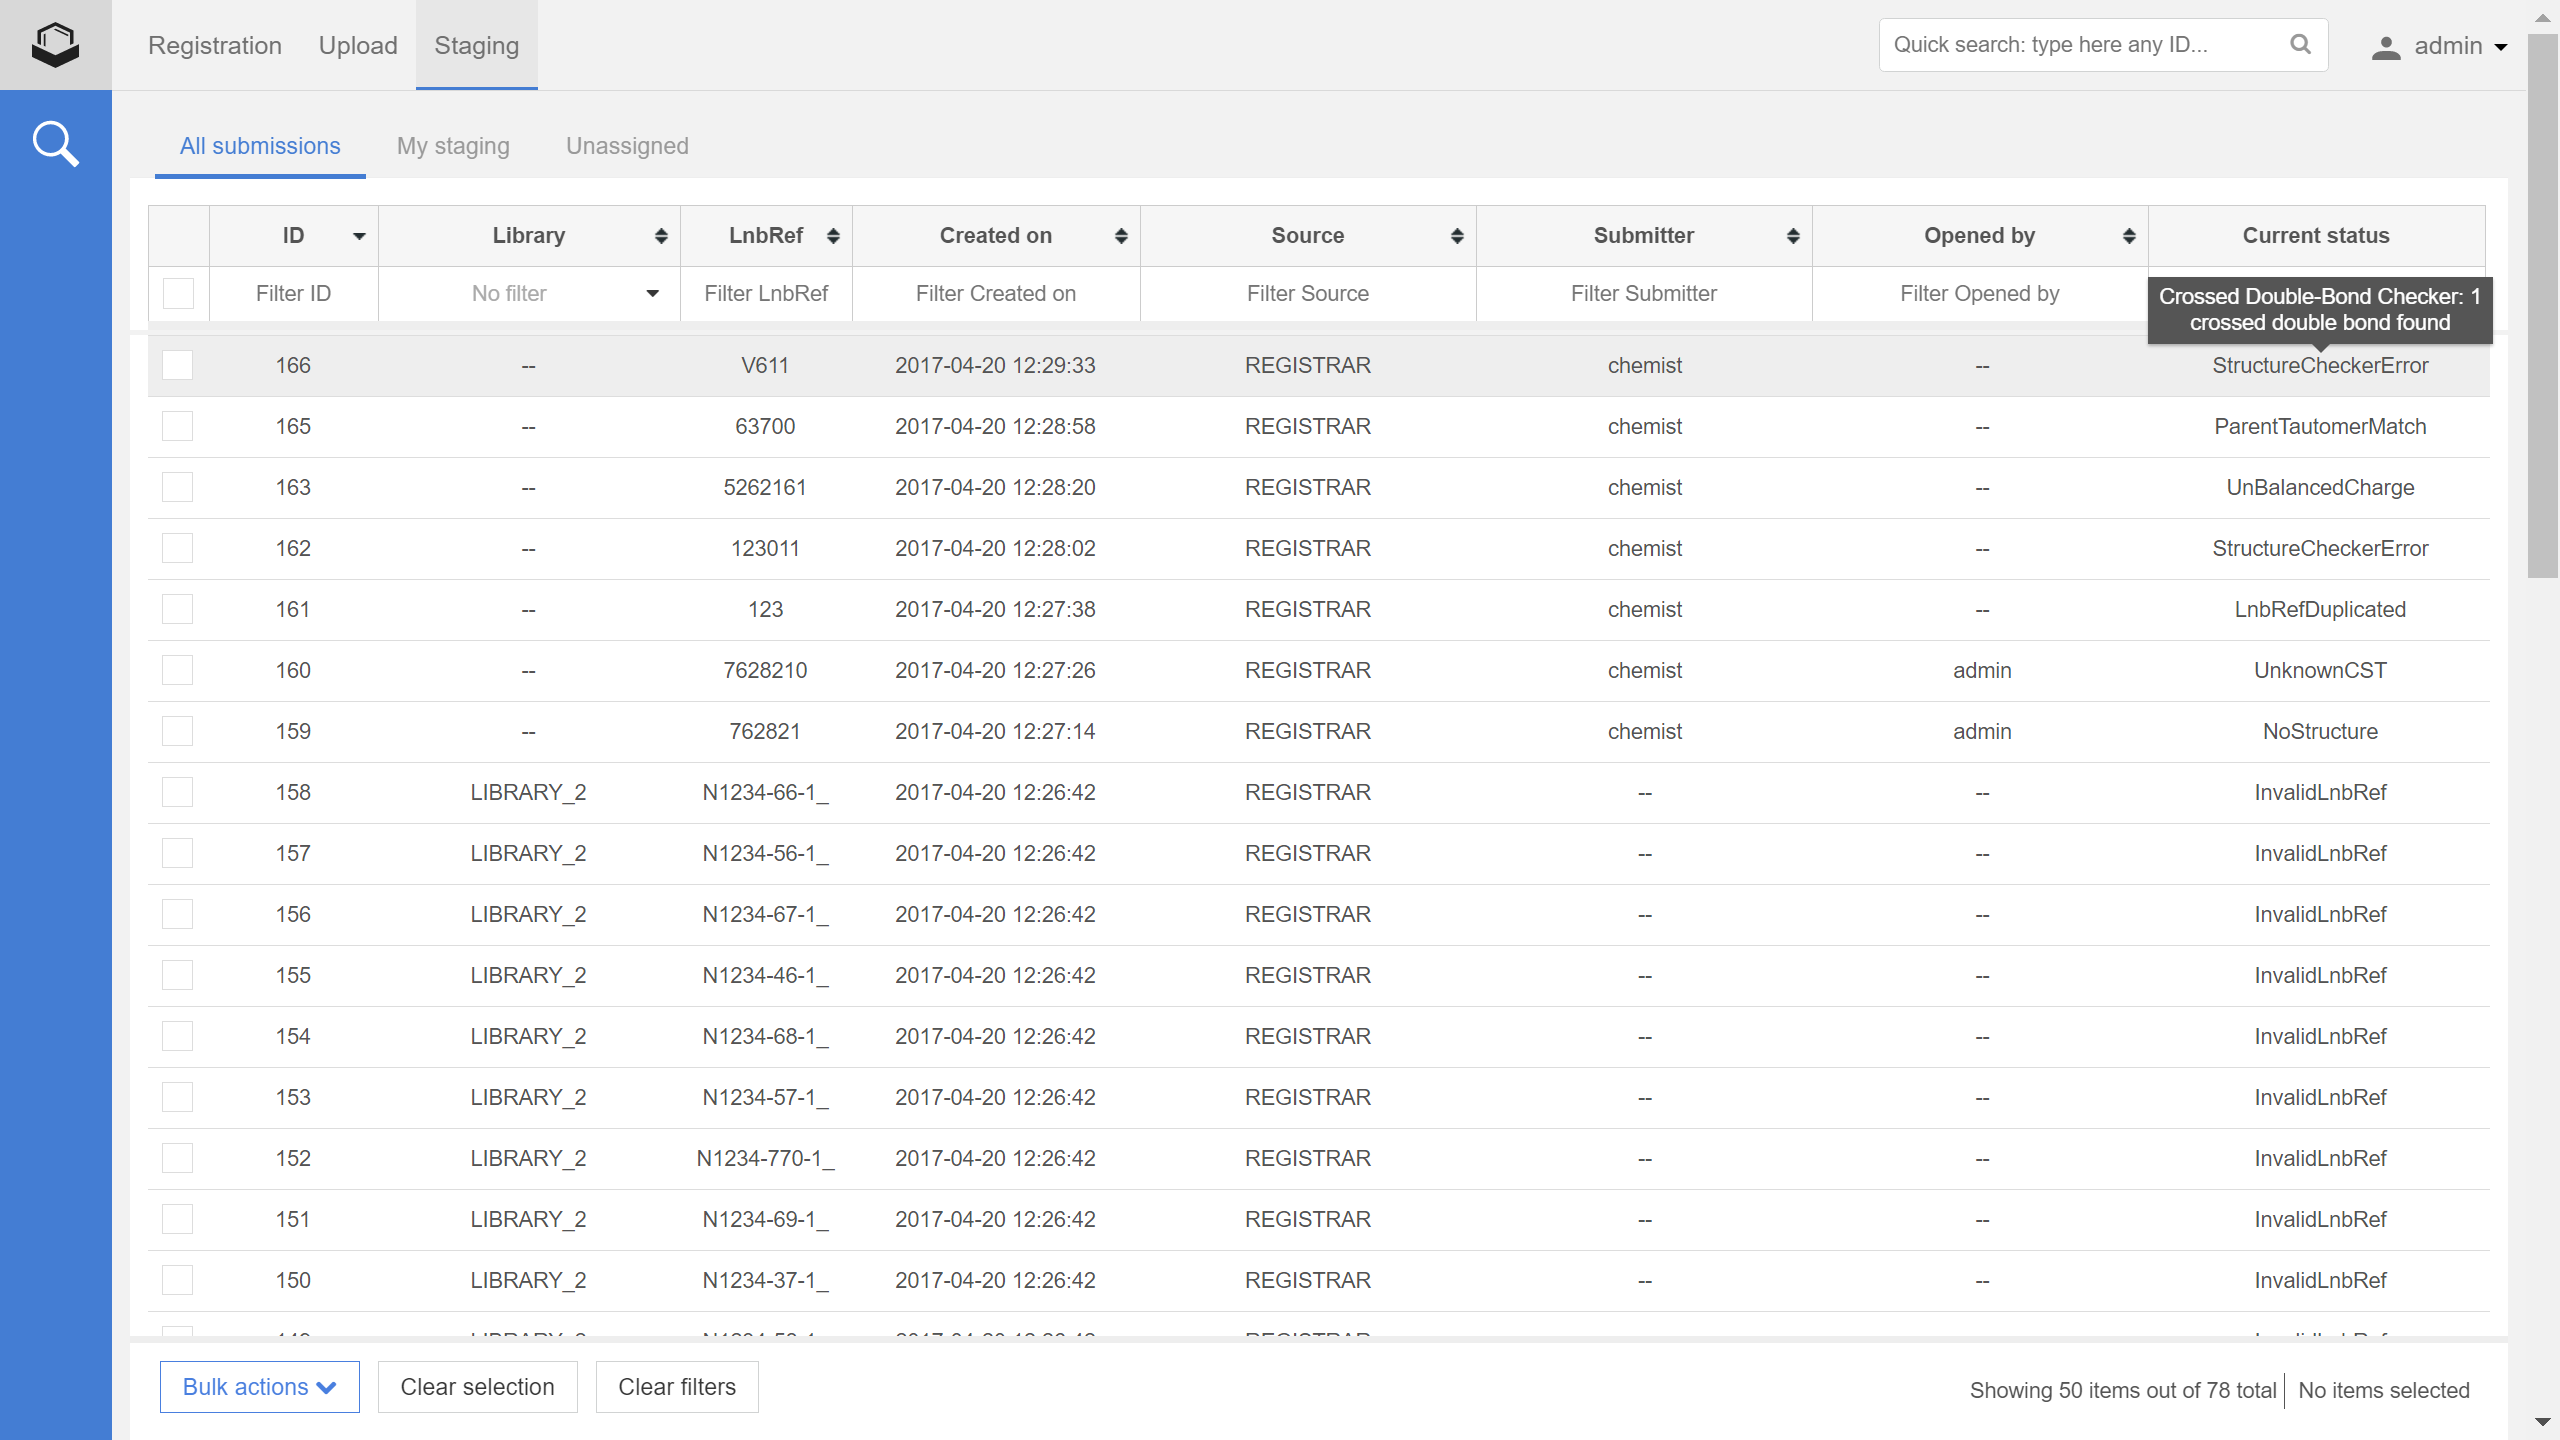Open the Registration menu
The height and width of the screenshot is (1440, 2560).
pos(215,45)
